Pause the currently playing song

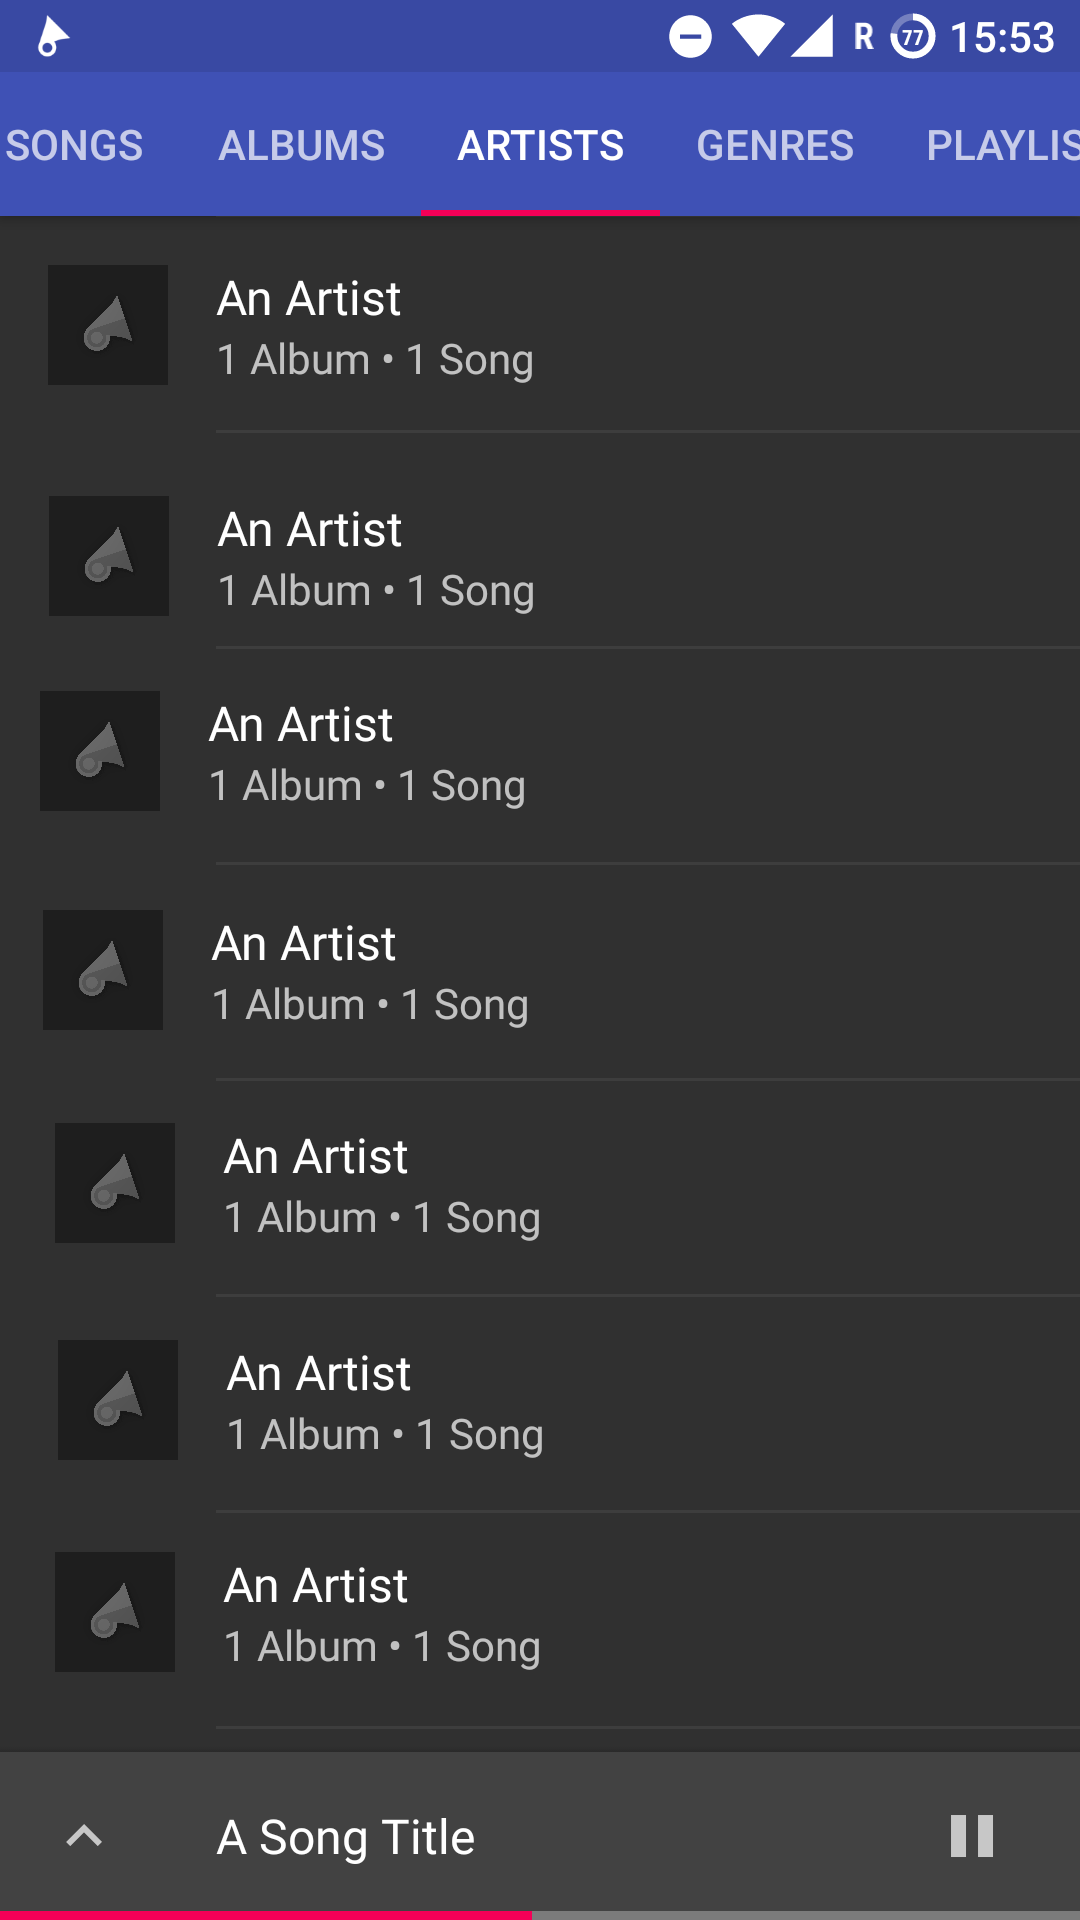click(x=971, y=1836)
